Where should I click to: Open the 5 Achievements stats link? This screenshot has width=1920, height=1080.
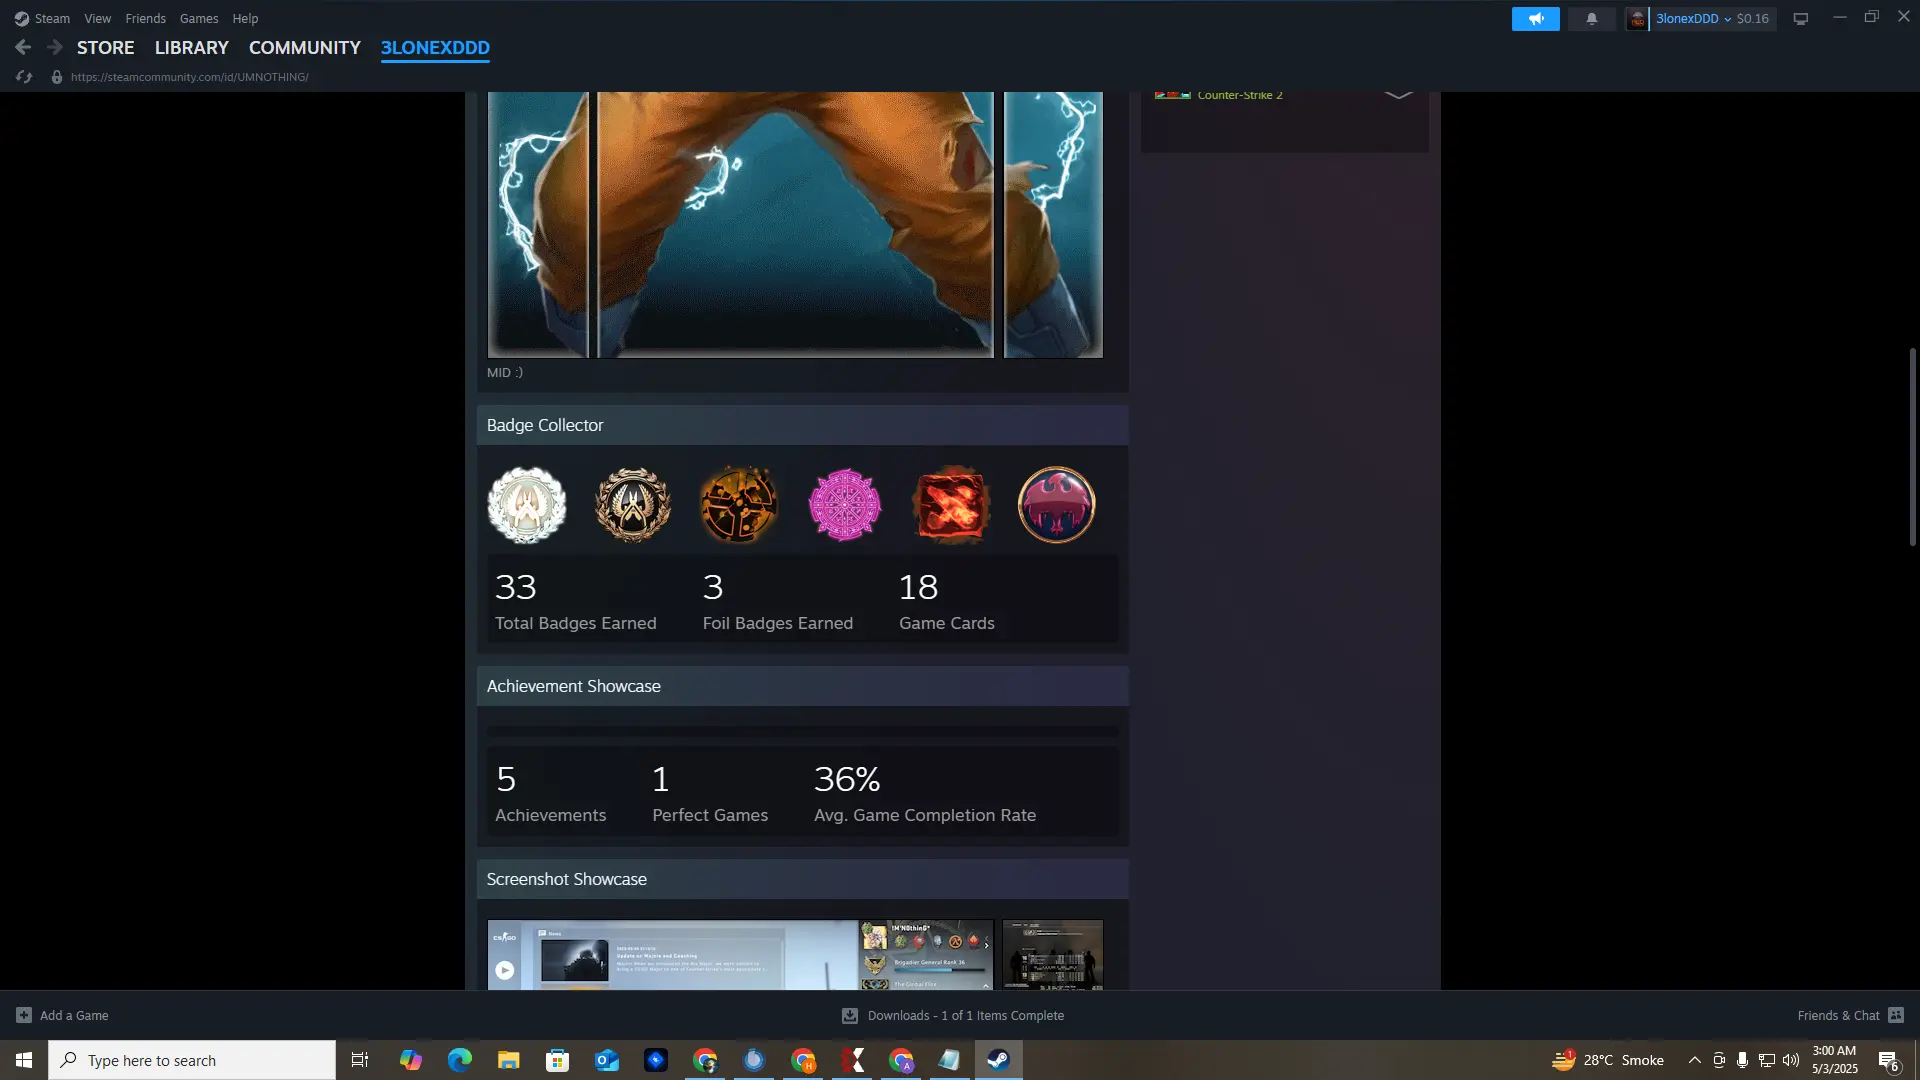tap(550, 793)
